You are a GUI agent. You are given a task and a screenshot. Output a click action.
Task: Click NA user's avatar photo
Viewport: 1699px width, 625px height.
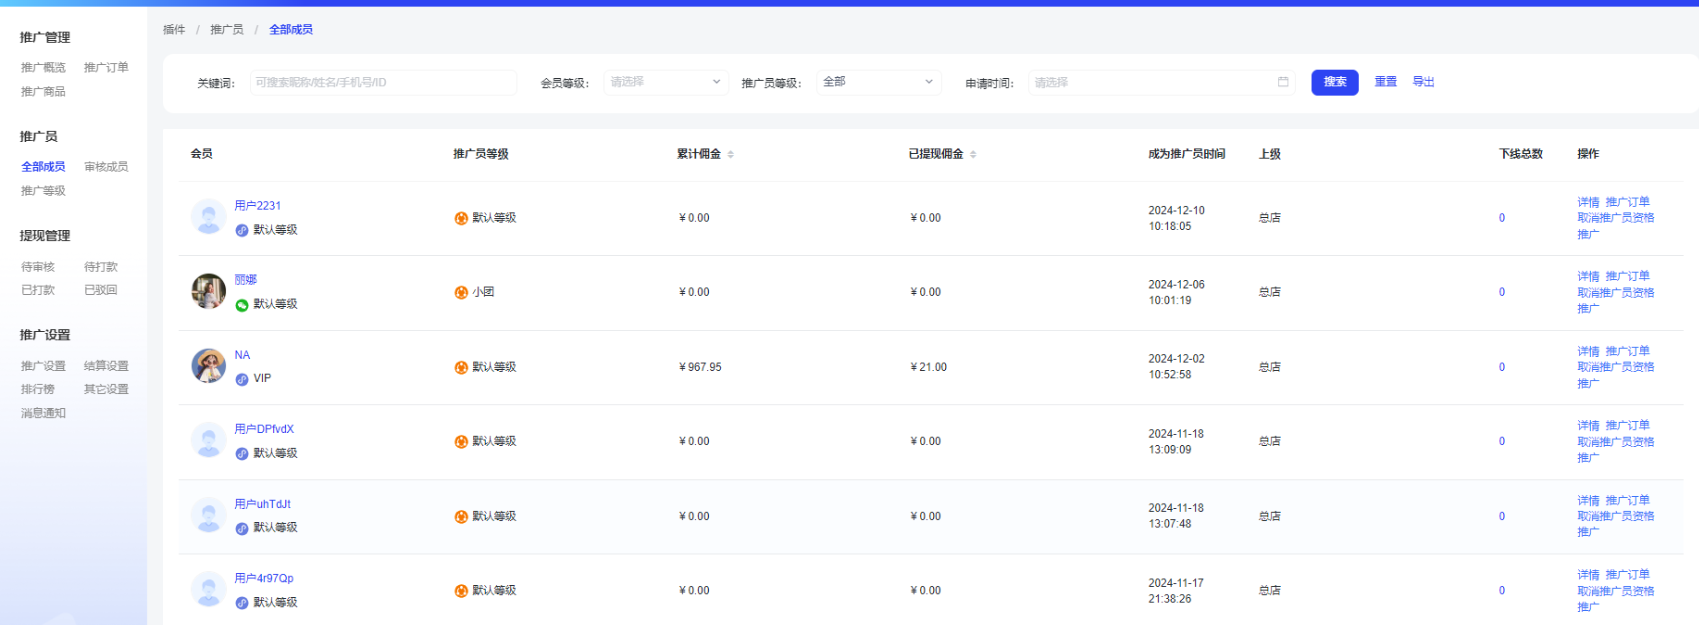(x=208, y=366)
